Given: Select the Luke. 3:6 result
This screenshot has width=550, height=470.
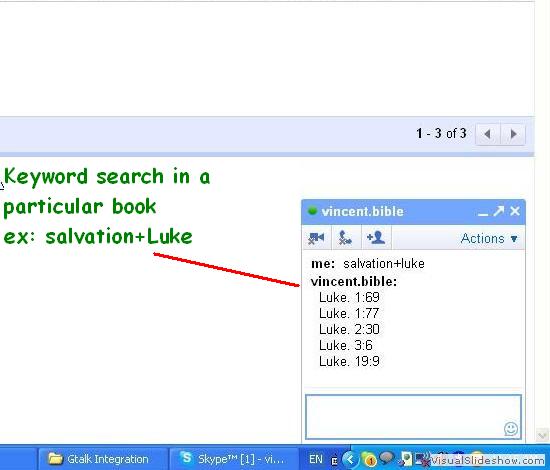Looking at the screenshot, I should [x=346, y=345].
